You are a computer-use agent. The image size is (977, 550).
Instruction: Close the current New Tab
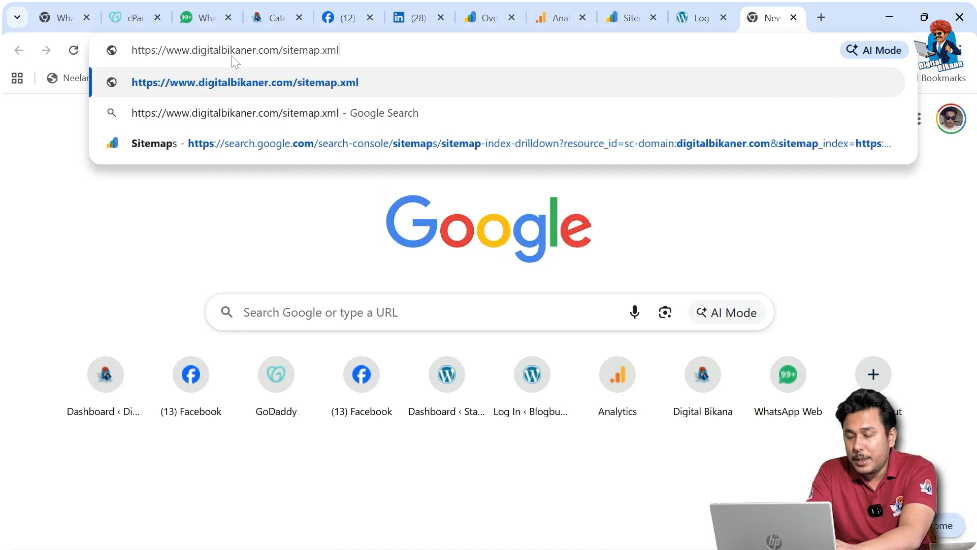[793, 17]
